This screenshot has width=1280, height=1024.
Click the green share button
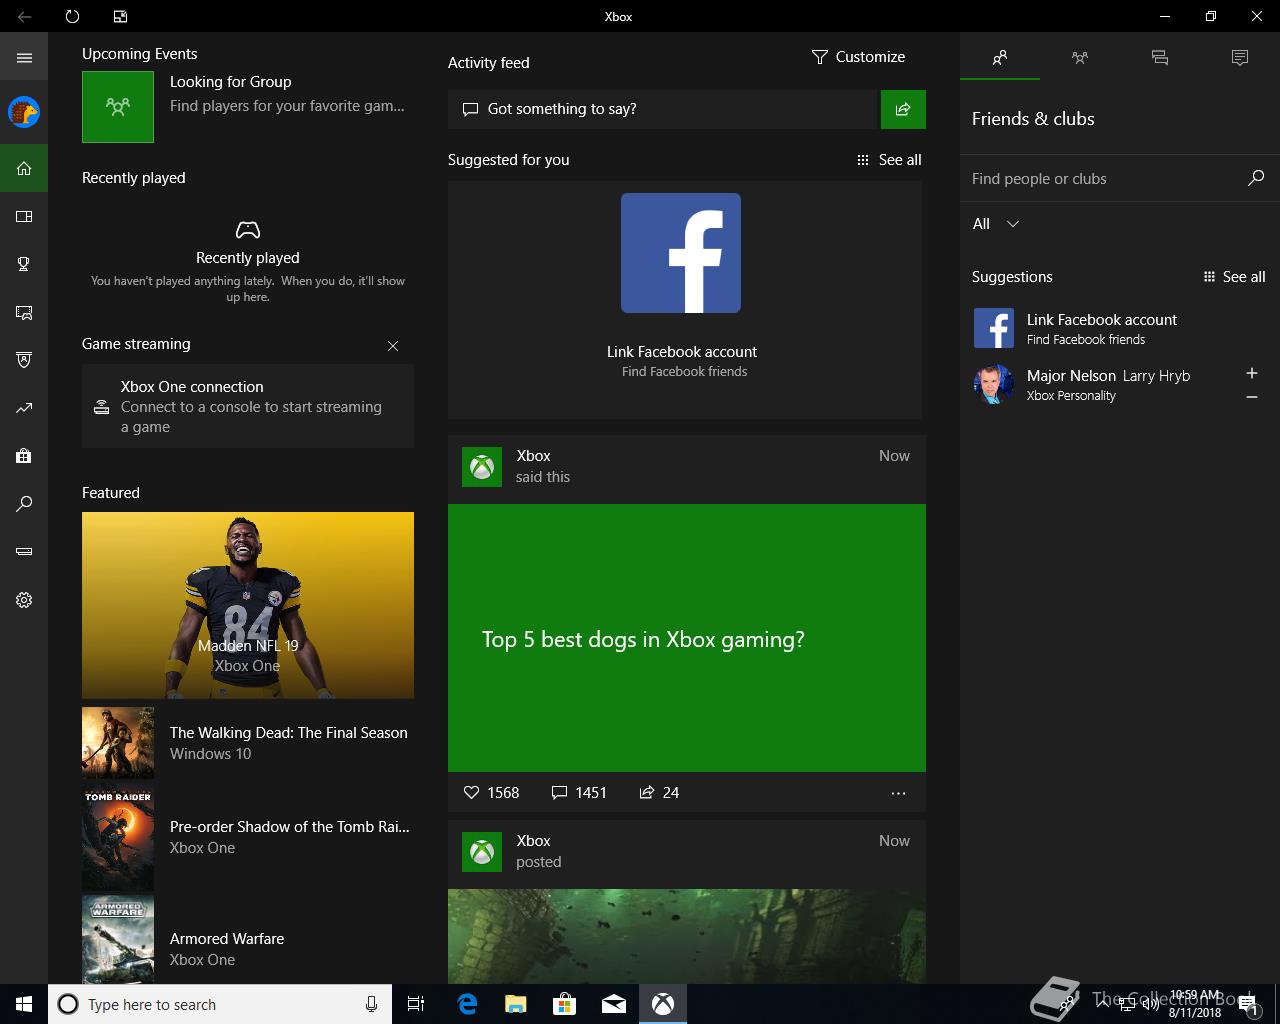click(903, 109)
